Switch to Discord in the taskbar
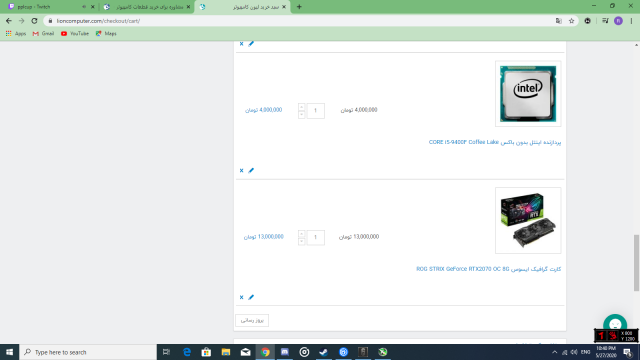640x360 pixels. click(x=284, y=352)
